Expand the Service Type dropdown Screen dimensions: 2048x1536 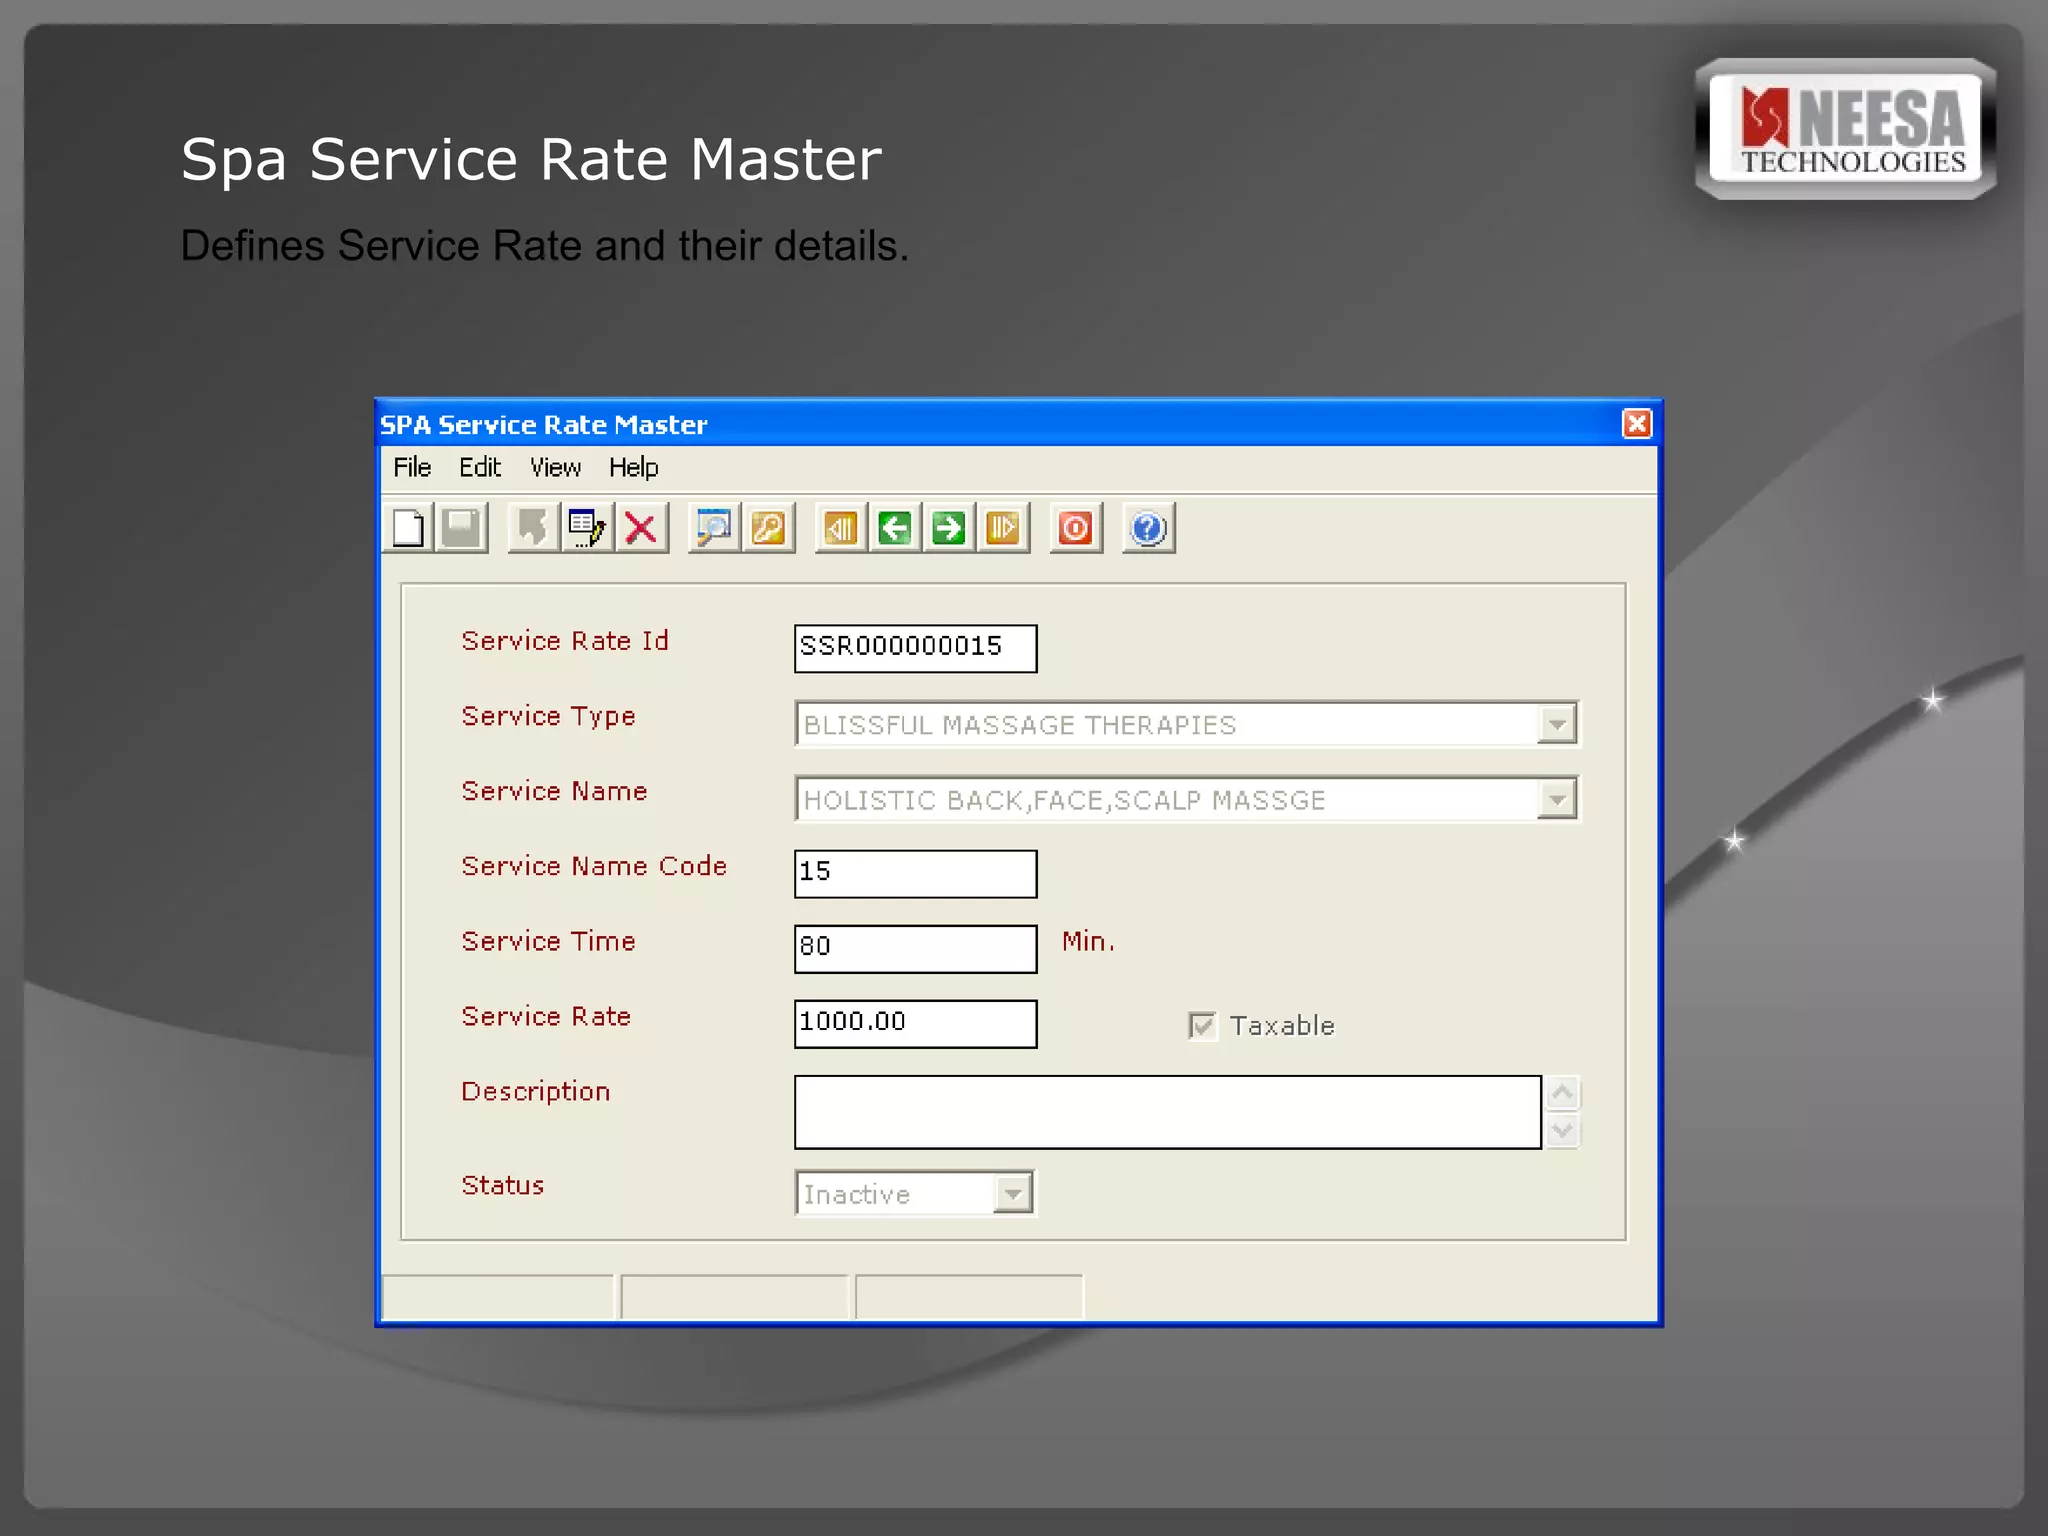click(1557, 724)
